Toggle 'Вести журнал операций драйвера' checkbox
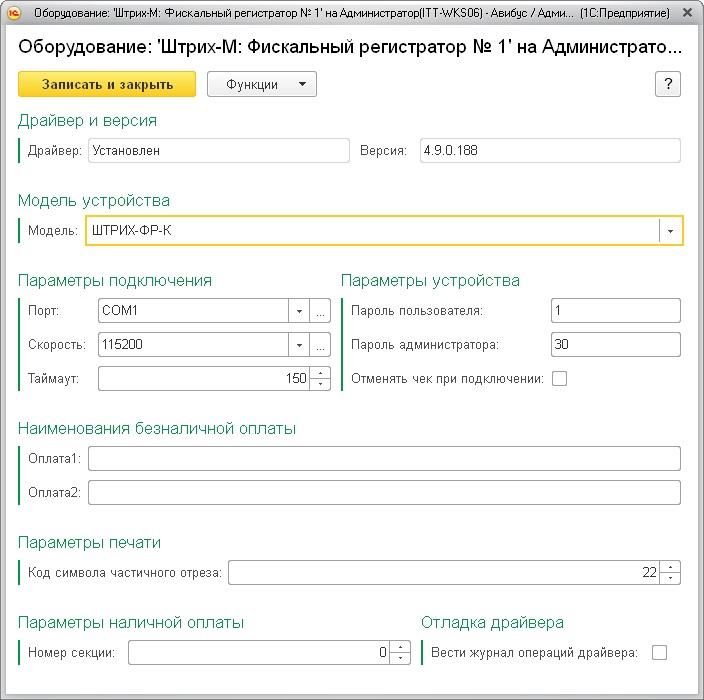Viewport: 704px width, 700px height. 659,653
